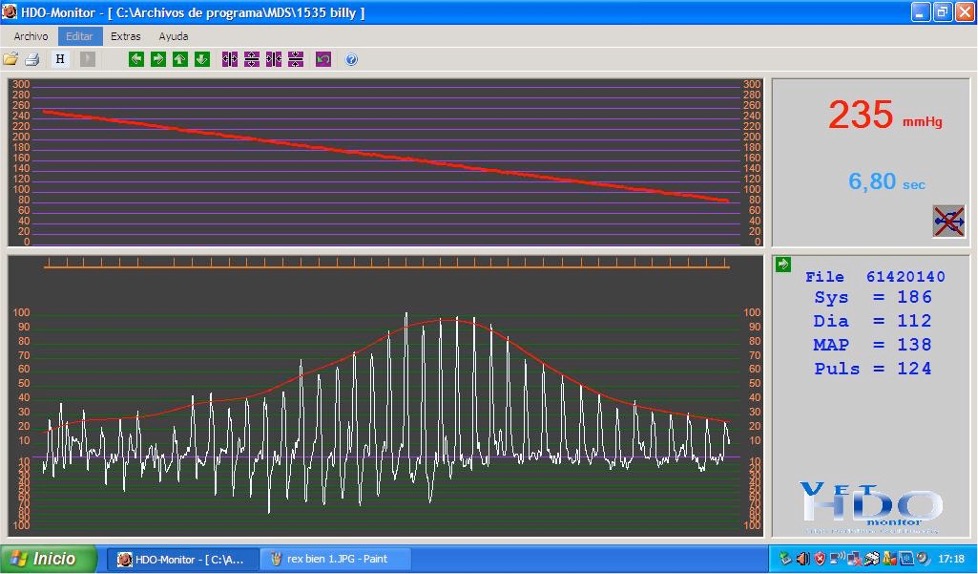Click the purple undo/reset view icon

[x=323, y=60]
